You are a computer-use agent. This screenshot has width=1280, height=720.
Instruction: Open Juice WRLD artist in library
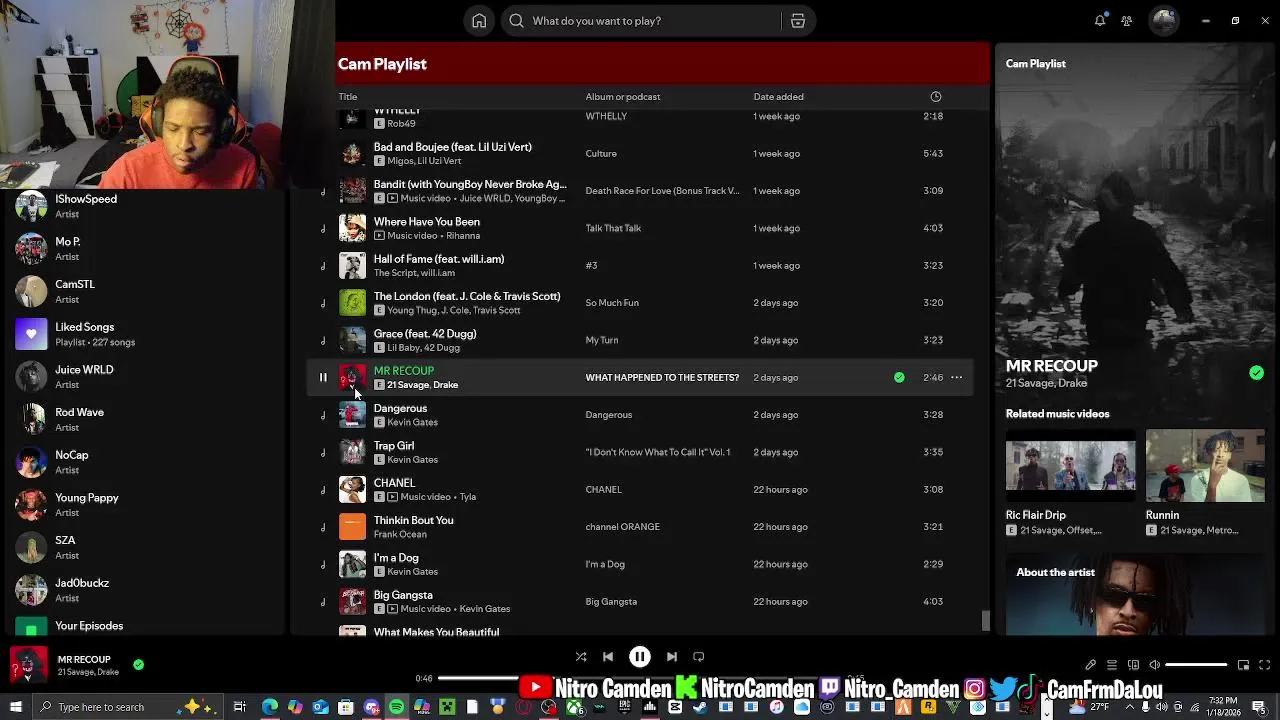[145, 377]
